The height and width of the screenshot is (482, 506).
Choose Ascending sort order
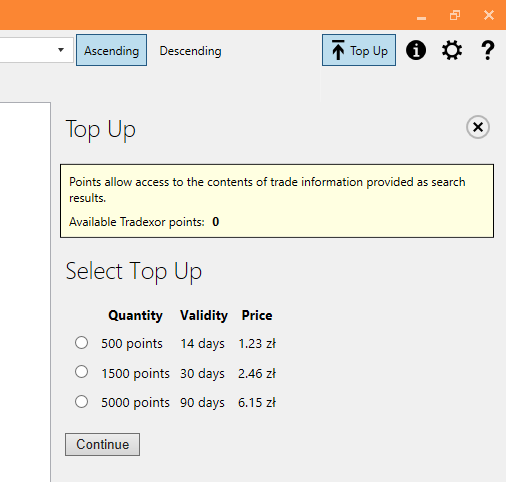(x=111, y=50)
